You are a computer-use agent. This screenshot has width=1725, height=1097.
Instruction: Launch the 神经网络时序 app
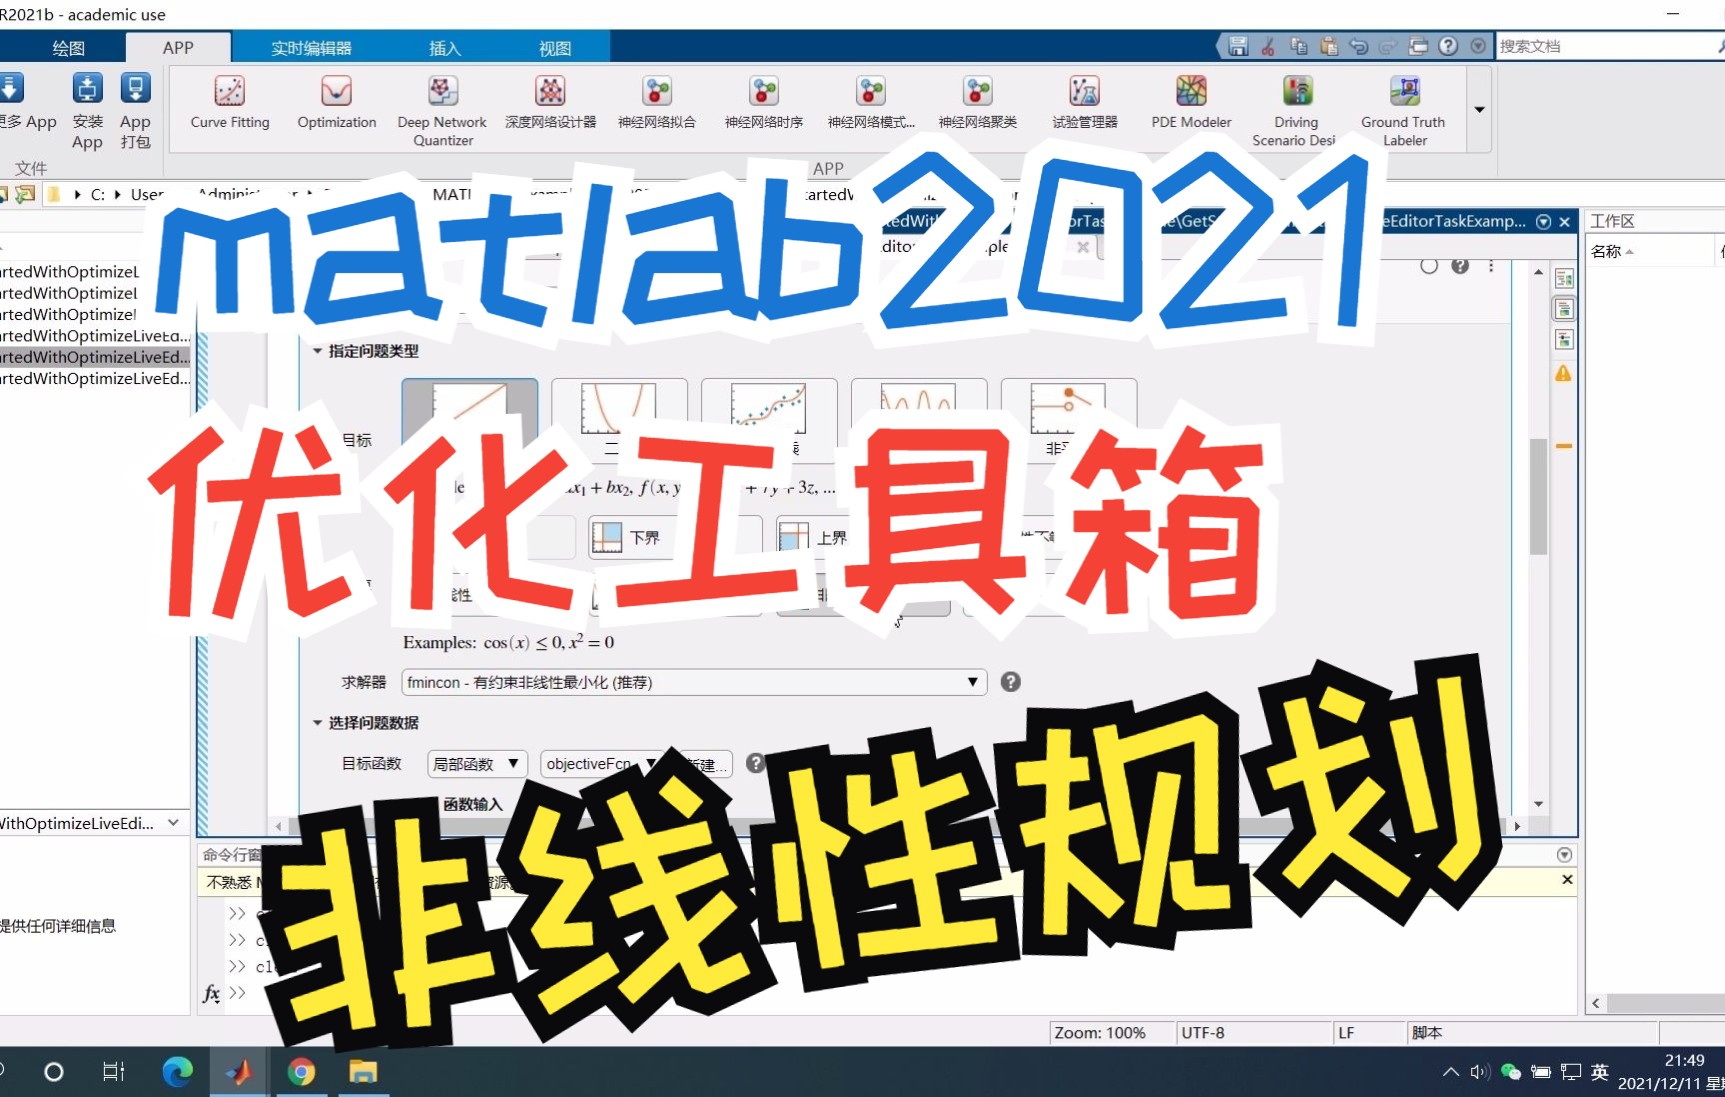(x=764, y=103)
